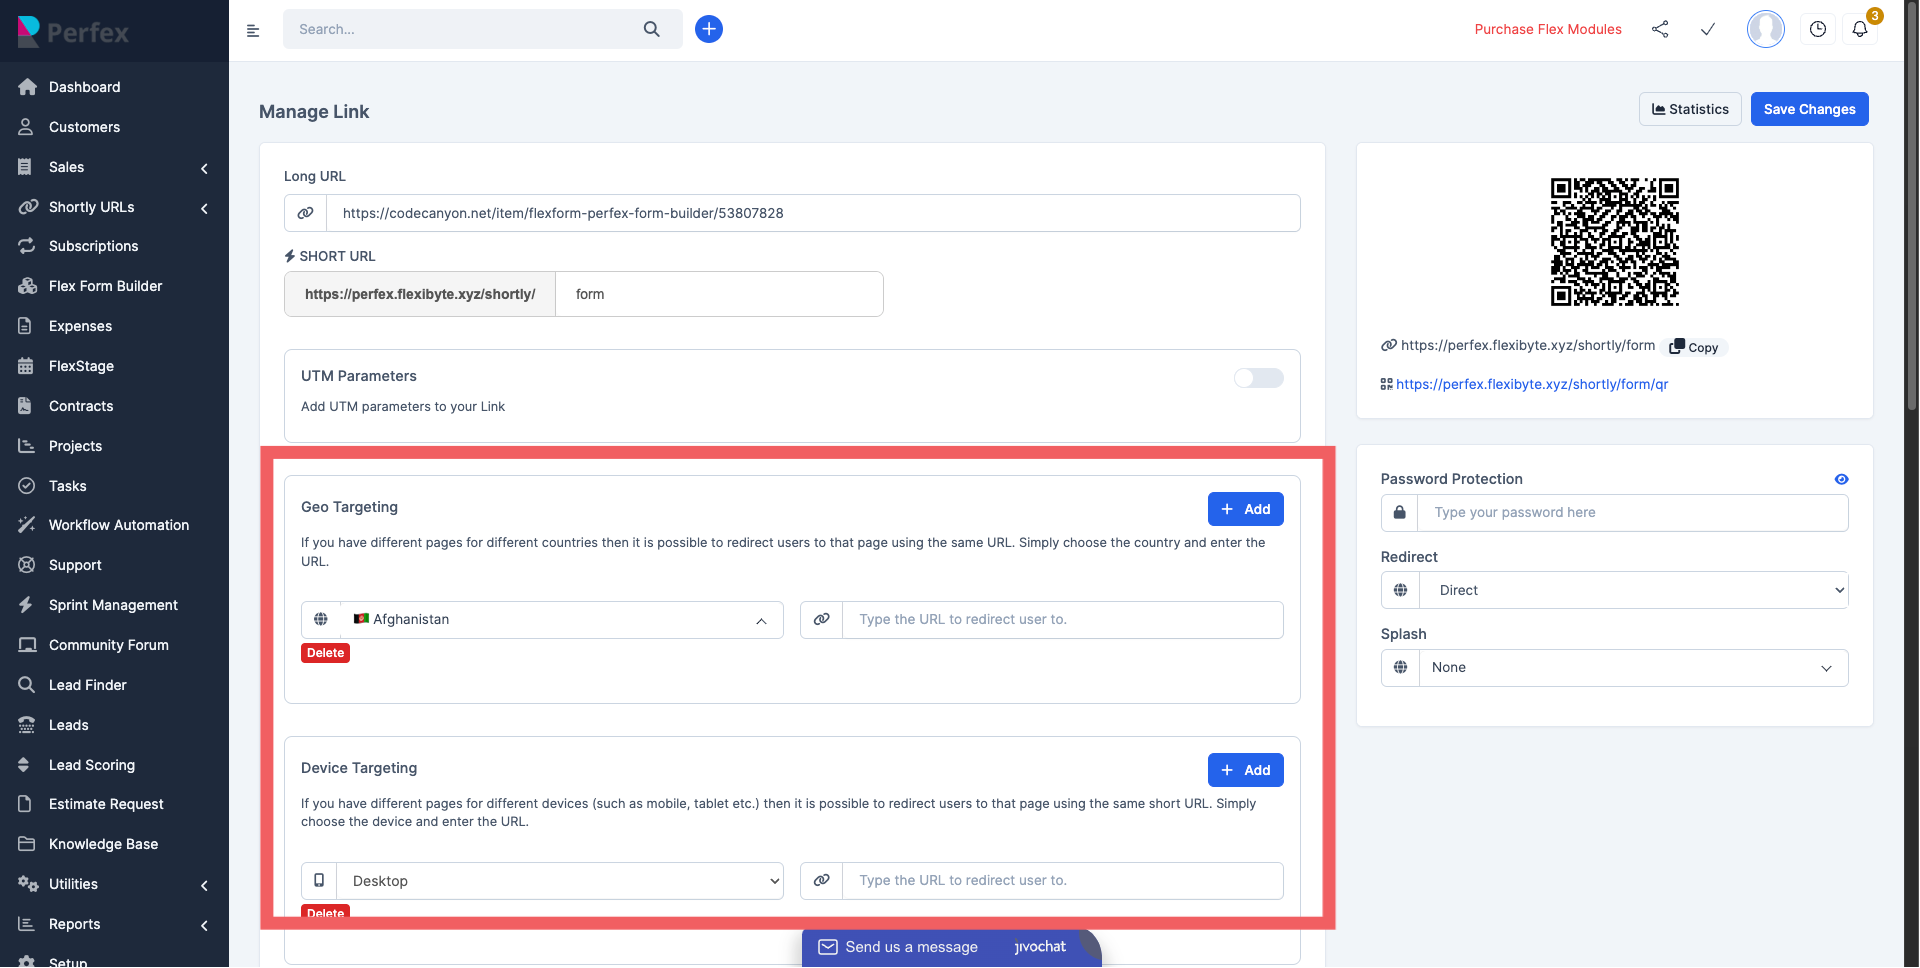Viewport: 1920px width, 968px height.
Task: Click the Purchase Flex Modules link
Action: coord(1548,29)
